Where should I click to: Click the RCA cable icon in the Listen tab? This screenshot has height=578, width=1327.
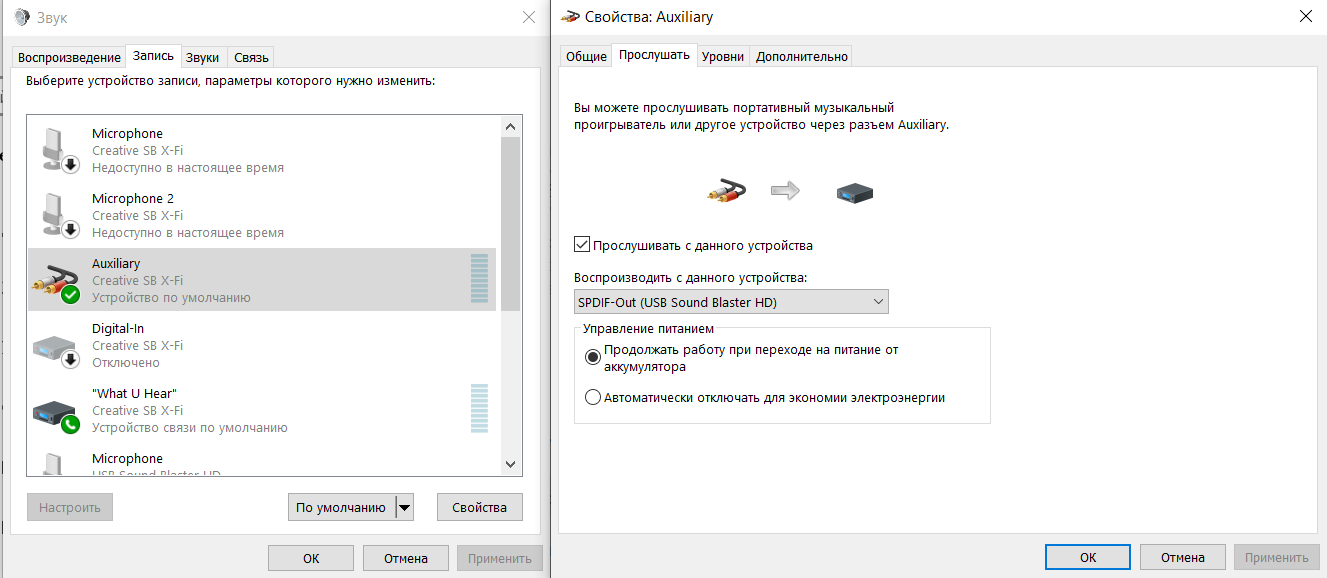(725, 190)
